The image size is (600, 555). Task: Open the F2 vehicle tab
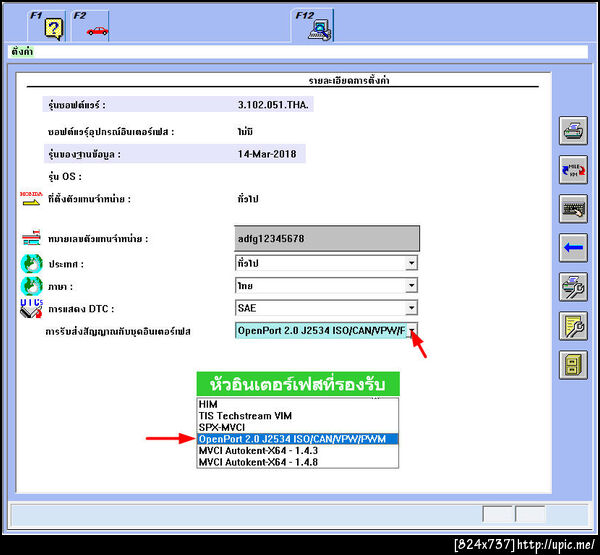pyautogui.click(x=91, y=26)
